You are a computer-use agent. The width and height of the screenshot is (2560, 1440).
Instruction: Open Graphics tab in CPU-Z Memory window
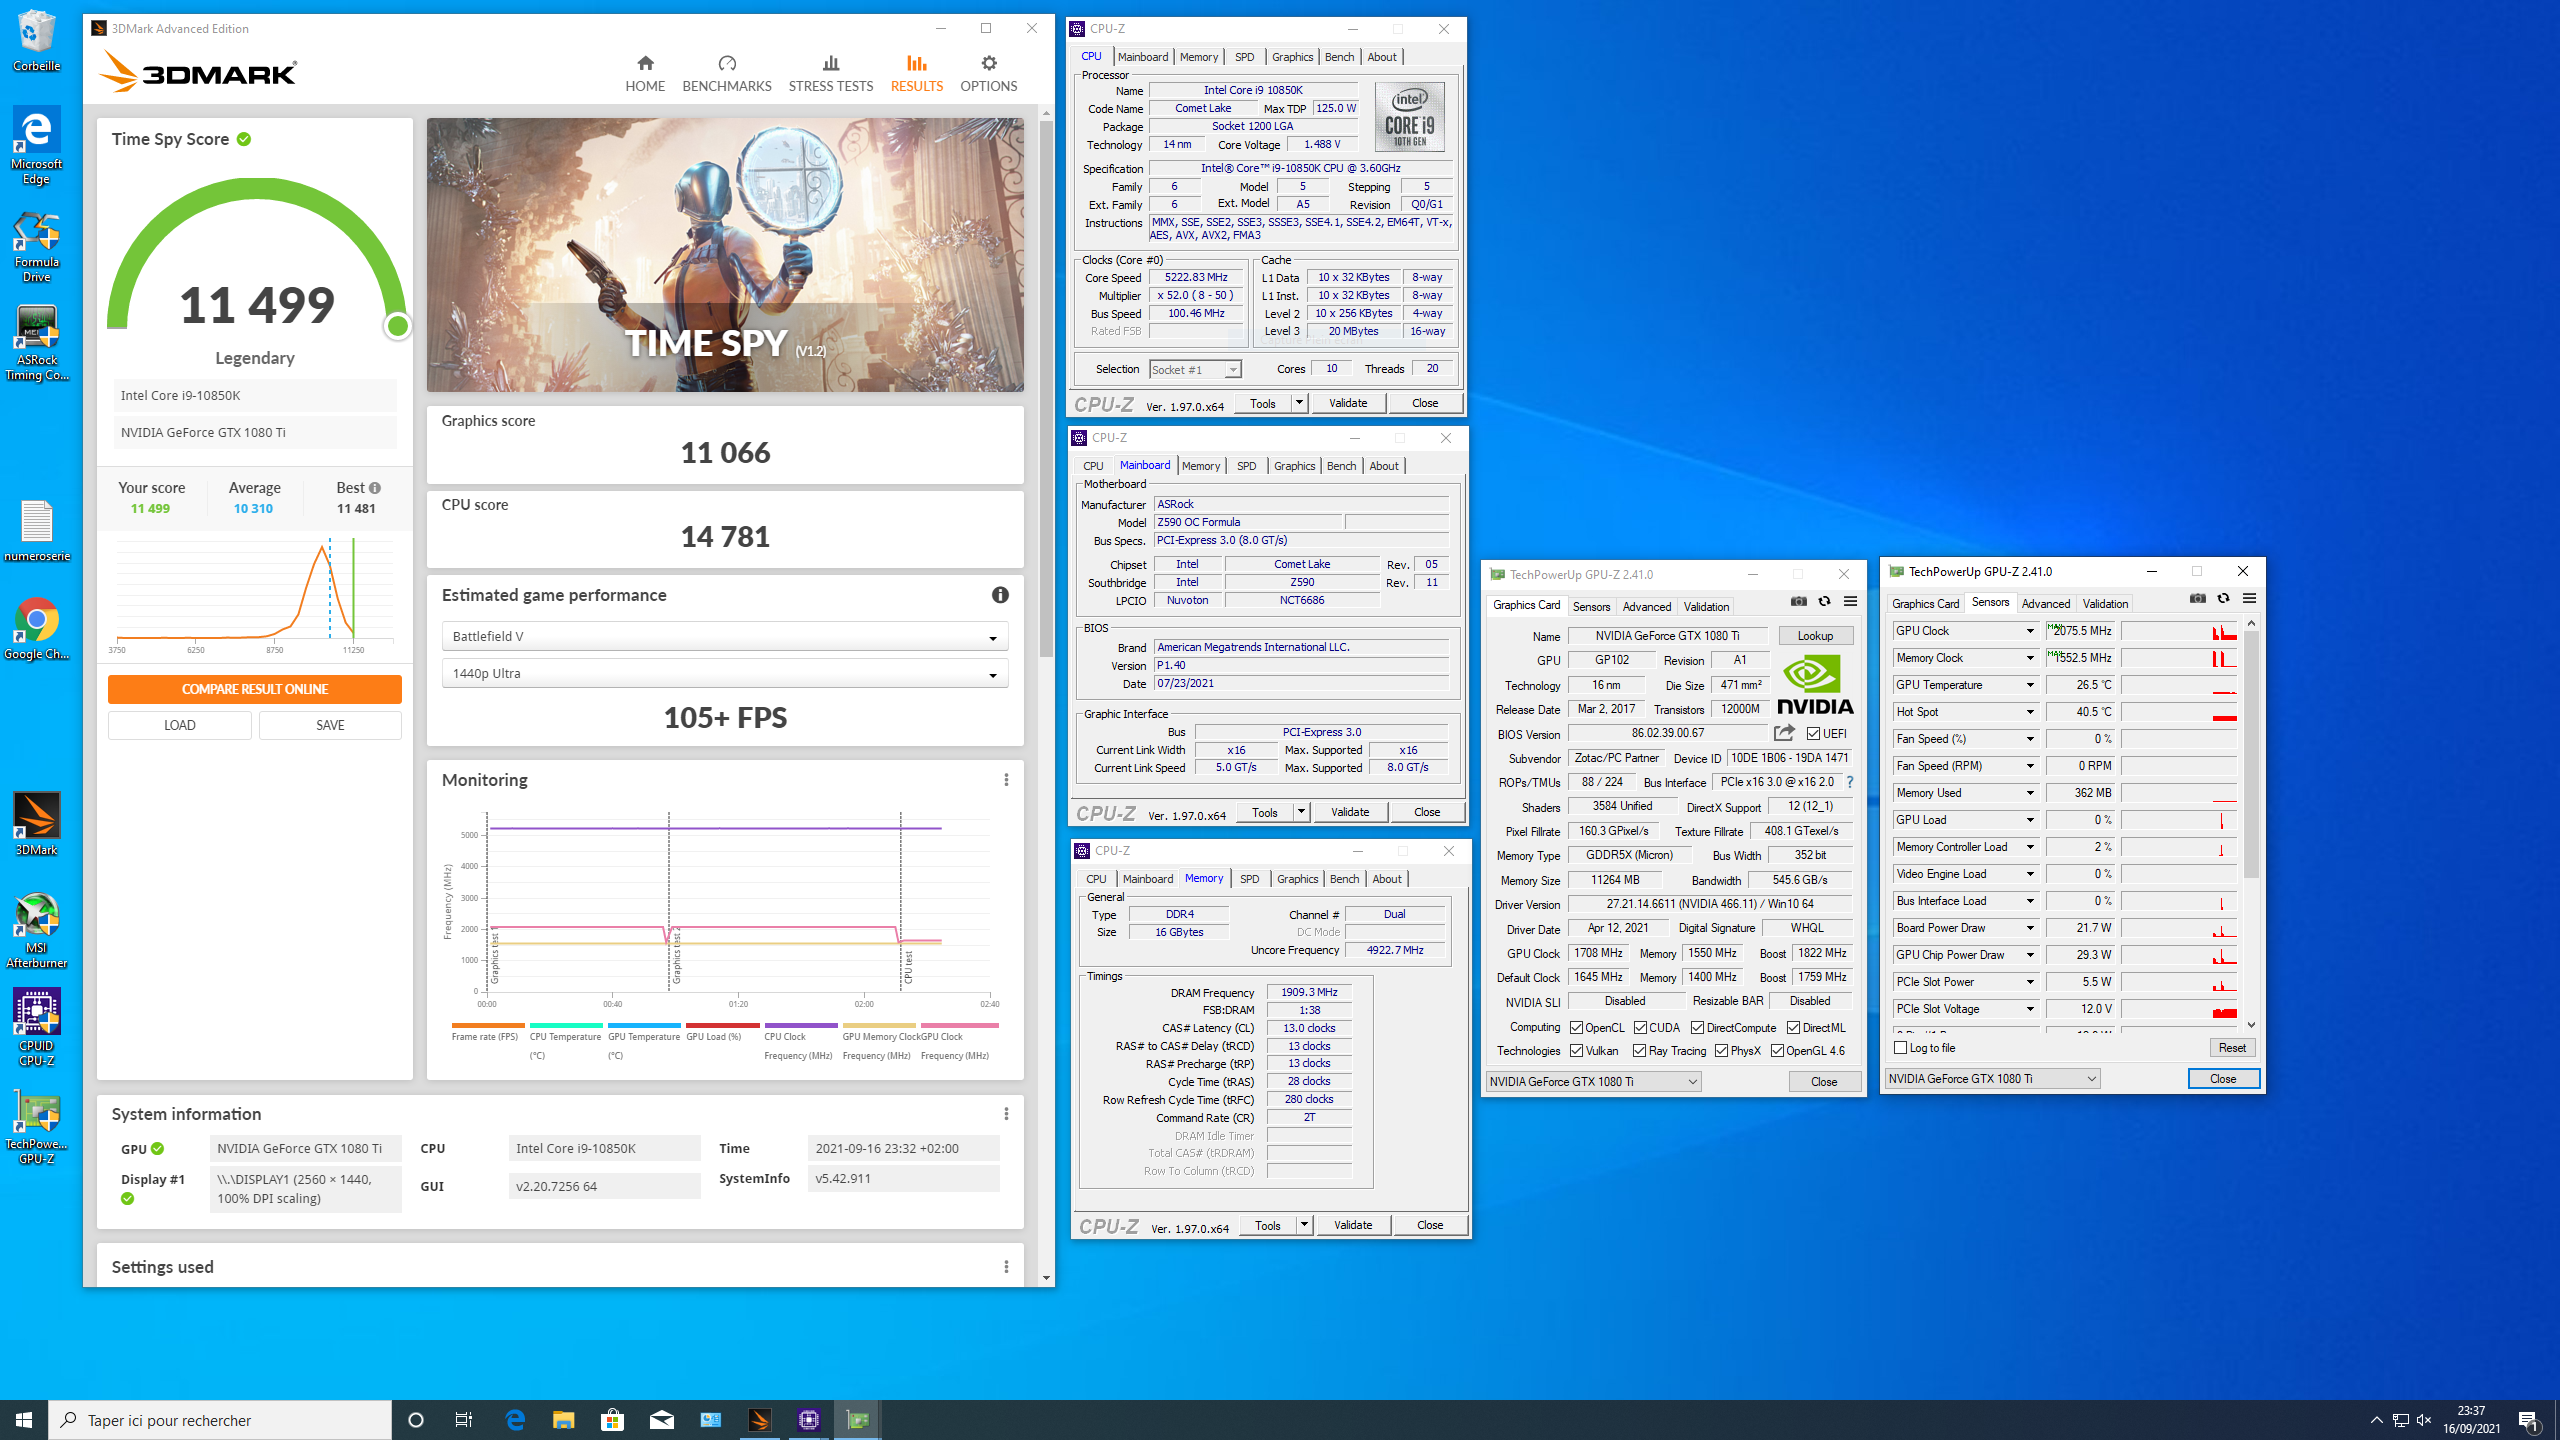coord(1297,879)
